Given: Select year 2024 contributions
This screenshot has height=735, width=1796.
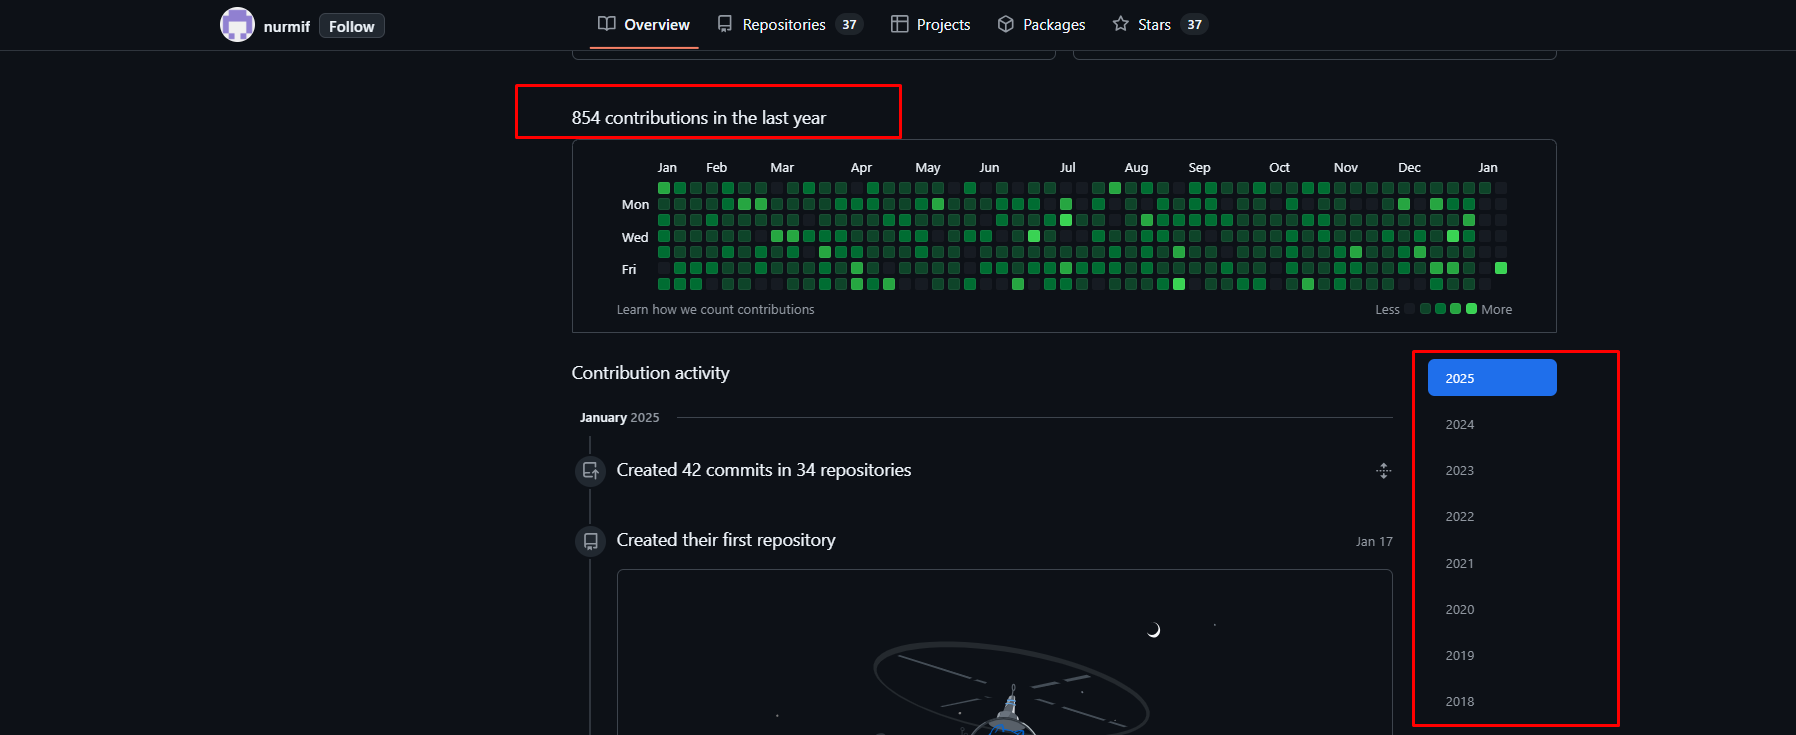Looking at the screenshot, I should pos(1459,425).
